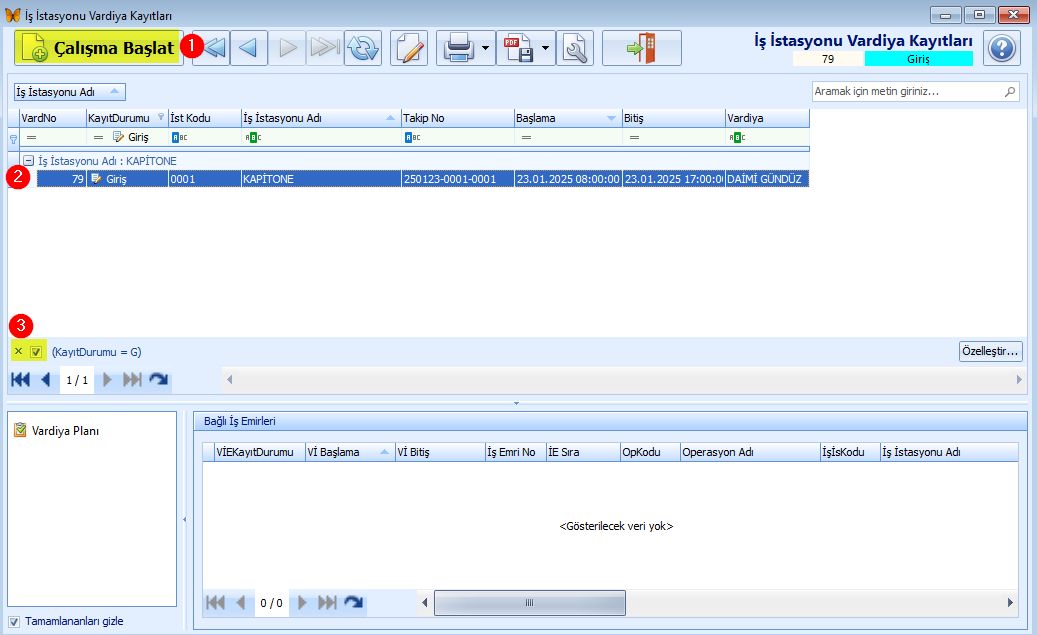Click the Özelleştir... button
The width and height of the screenshot is (1037, 635).
(x=990, y=351)
